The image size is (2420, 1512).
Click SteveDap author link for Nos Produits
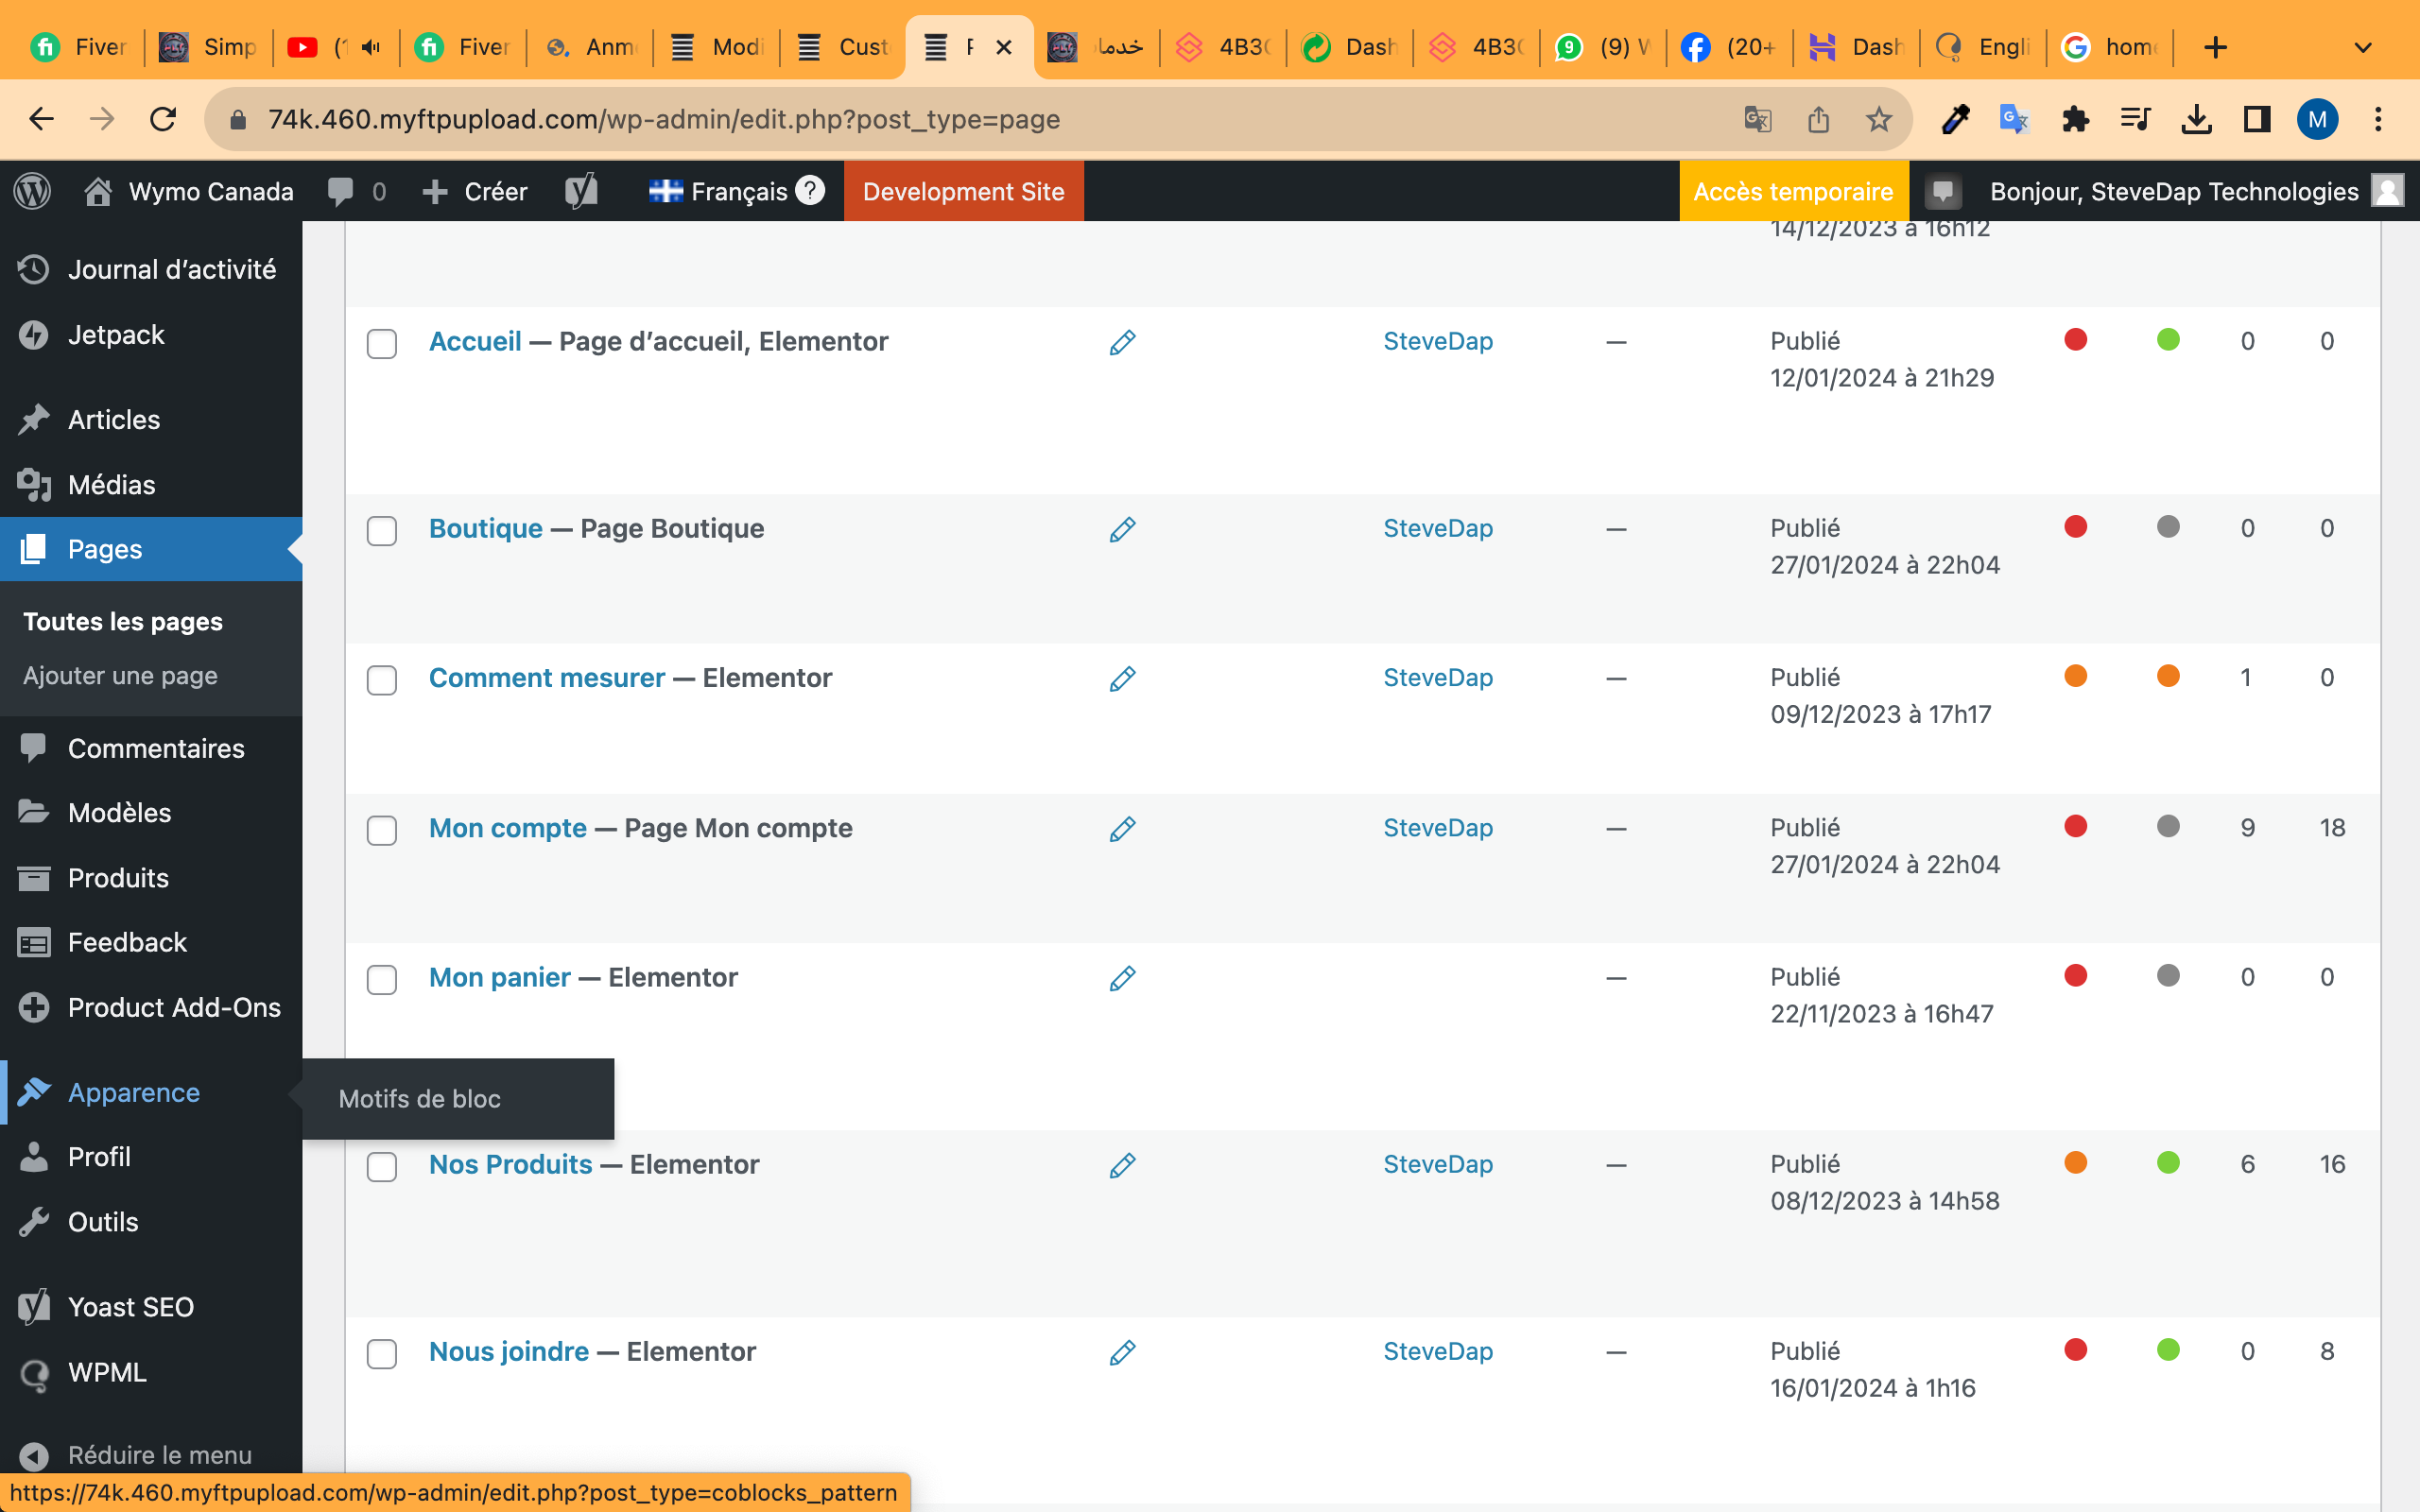1437,1164
